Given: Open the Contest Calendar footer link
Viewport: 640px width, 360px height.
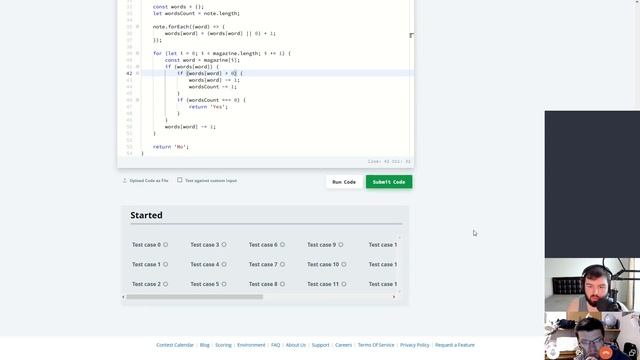Looking at the screenshot, I should pyautogui.click(x=175, y=345).
